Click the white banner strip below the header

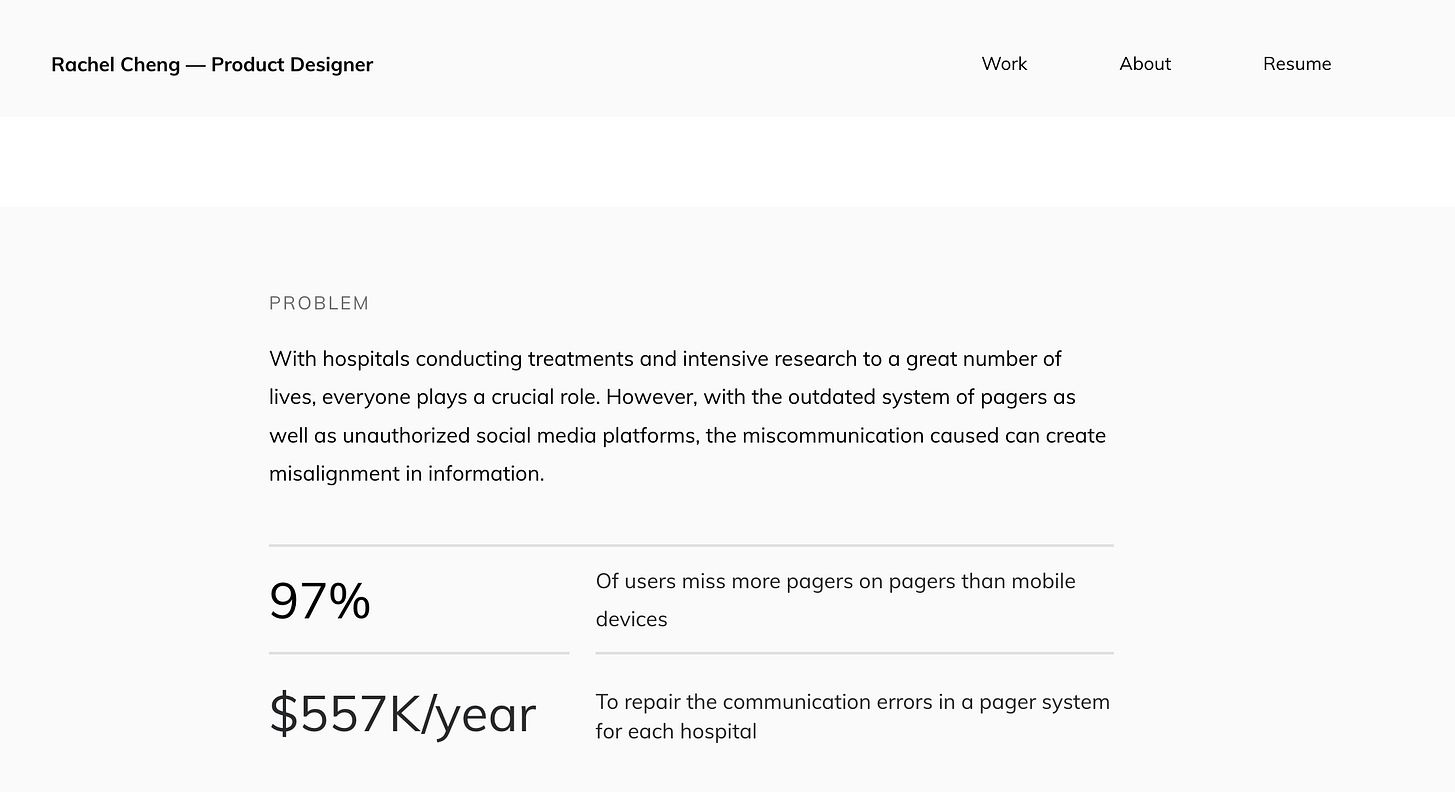click(x=727, y=161)
